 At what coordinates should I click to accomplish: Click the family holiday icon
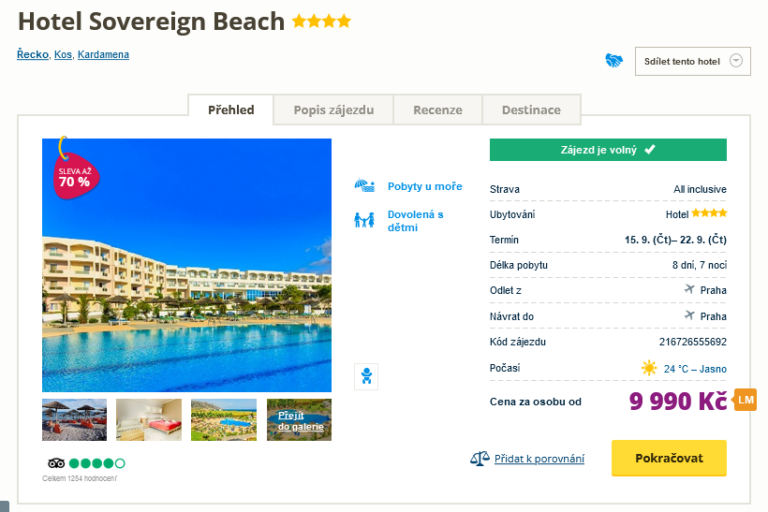click(x=364, y=220)
